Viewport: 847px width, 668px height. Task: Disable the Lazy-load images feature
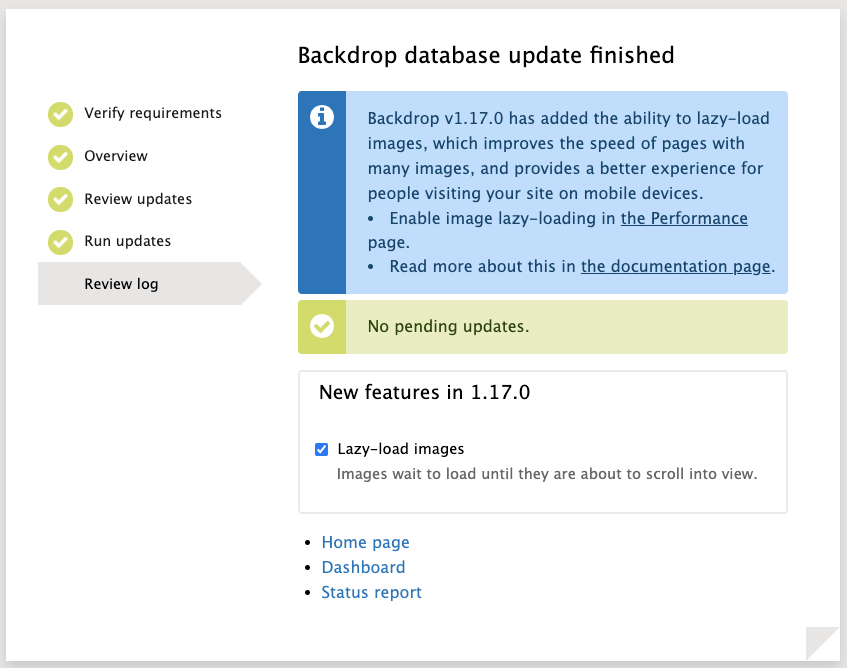321,449
